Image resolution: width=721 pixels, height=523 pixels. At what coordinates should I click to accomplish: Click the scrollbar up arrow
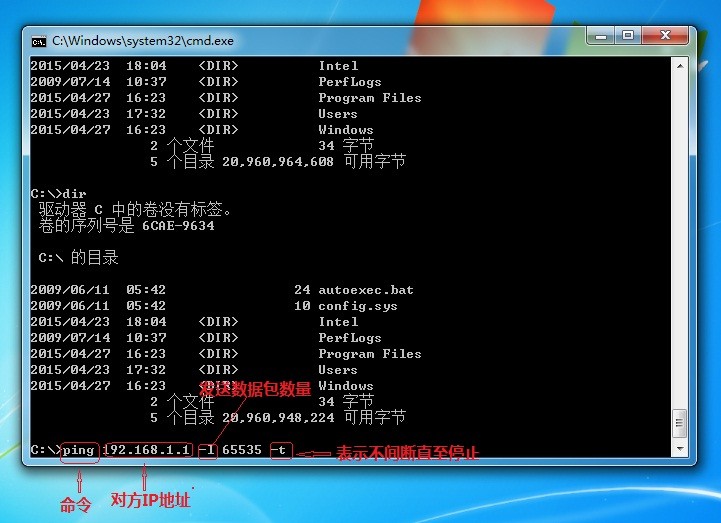click(x=680, y=66)
